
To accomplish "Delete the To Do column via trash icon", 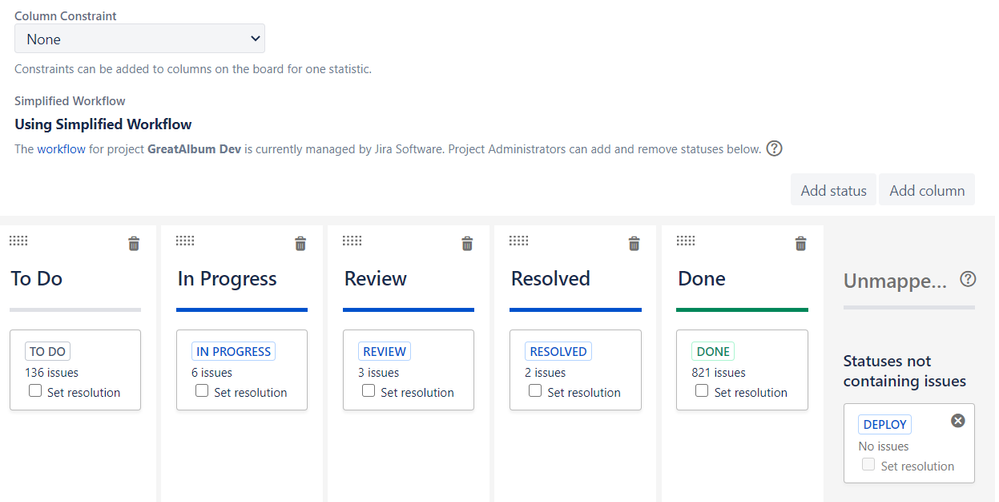I will coord(134,243).
